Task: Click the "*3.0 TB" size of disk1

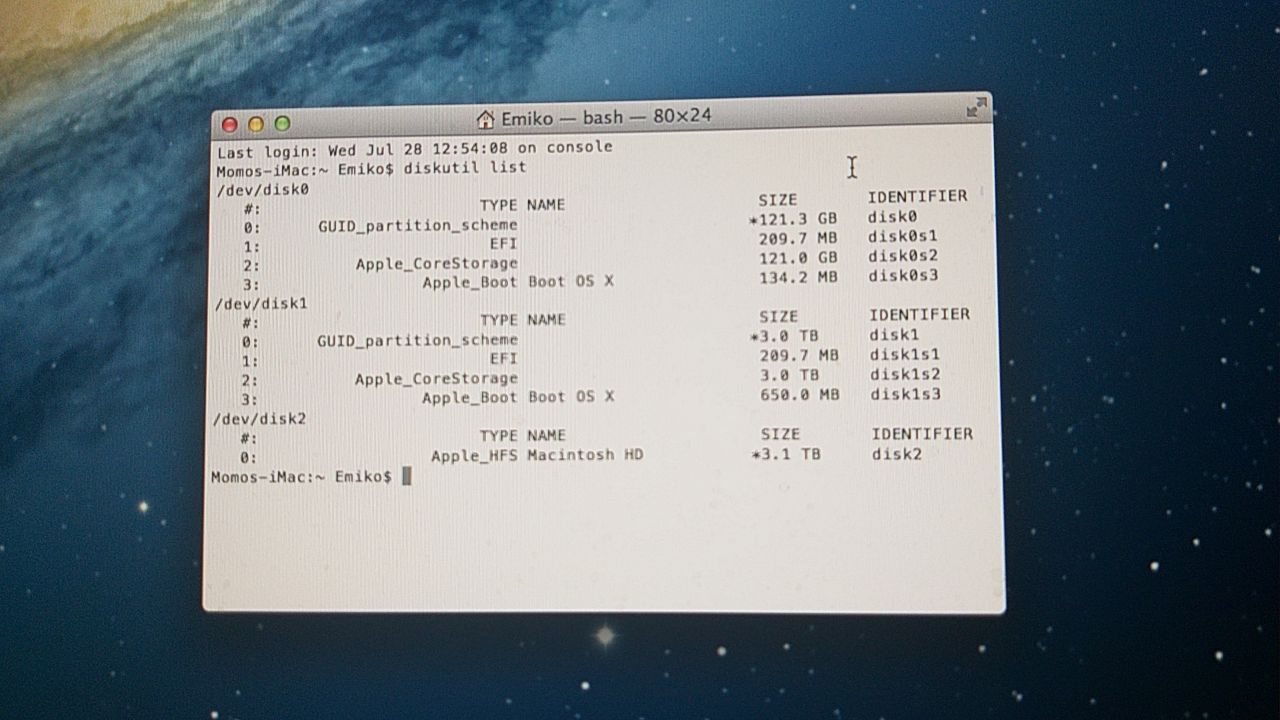Action: tap(784, 336)
